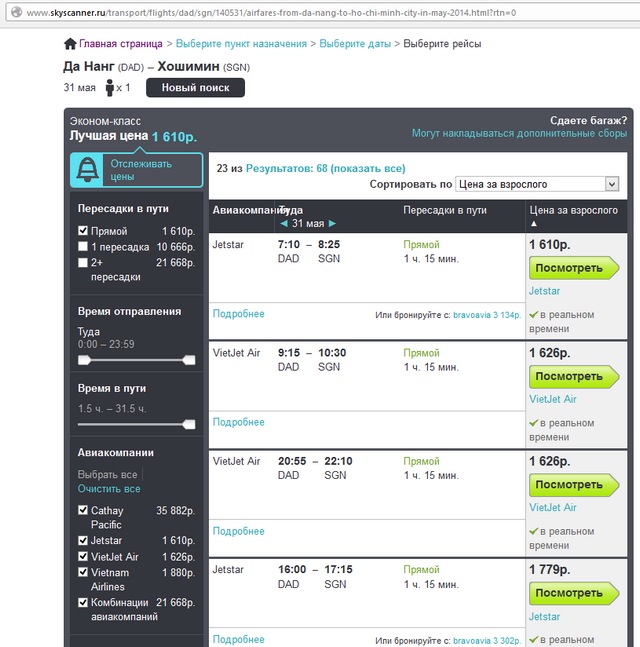
Task: Uncheck Cathay Pacific airline filter
Action: click(83, 510)
